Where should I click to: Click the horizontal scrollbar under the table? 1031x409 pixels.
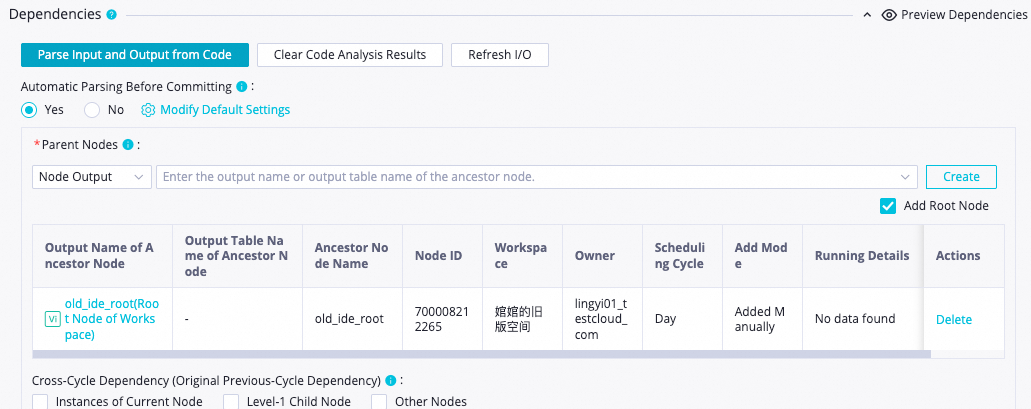[x=481, y=354]
